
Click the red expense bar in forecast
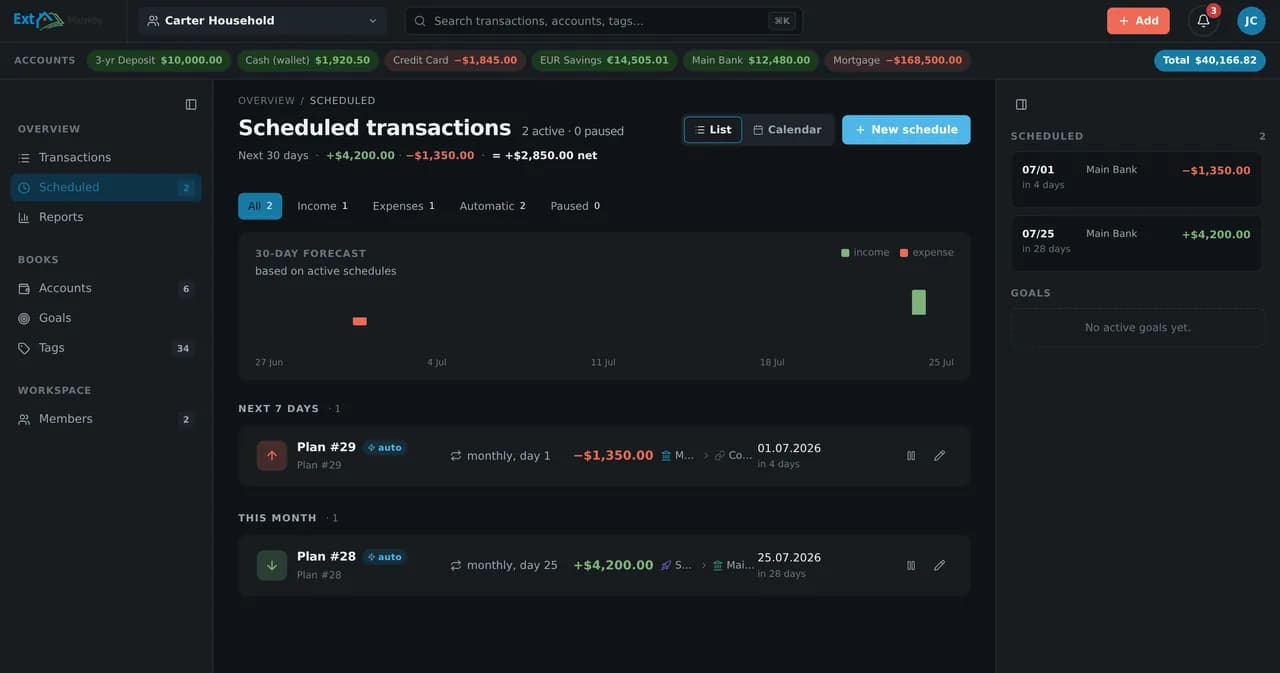pyautogui.click(x=360, y=321)
